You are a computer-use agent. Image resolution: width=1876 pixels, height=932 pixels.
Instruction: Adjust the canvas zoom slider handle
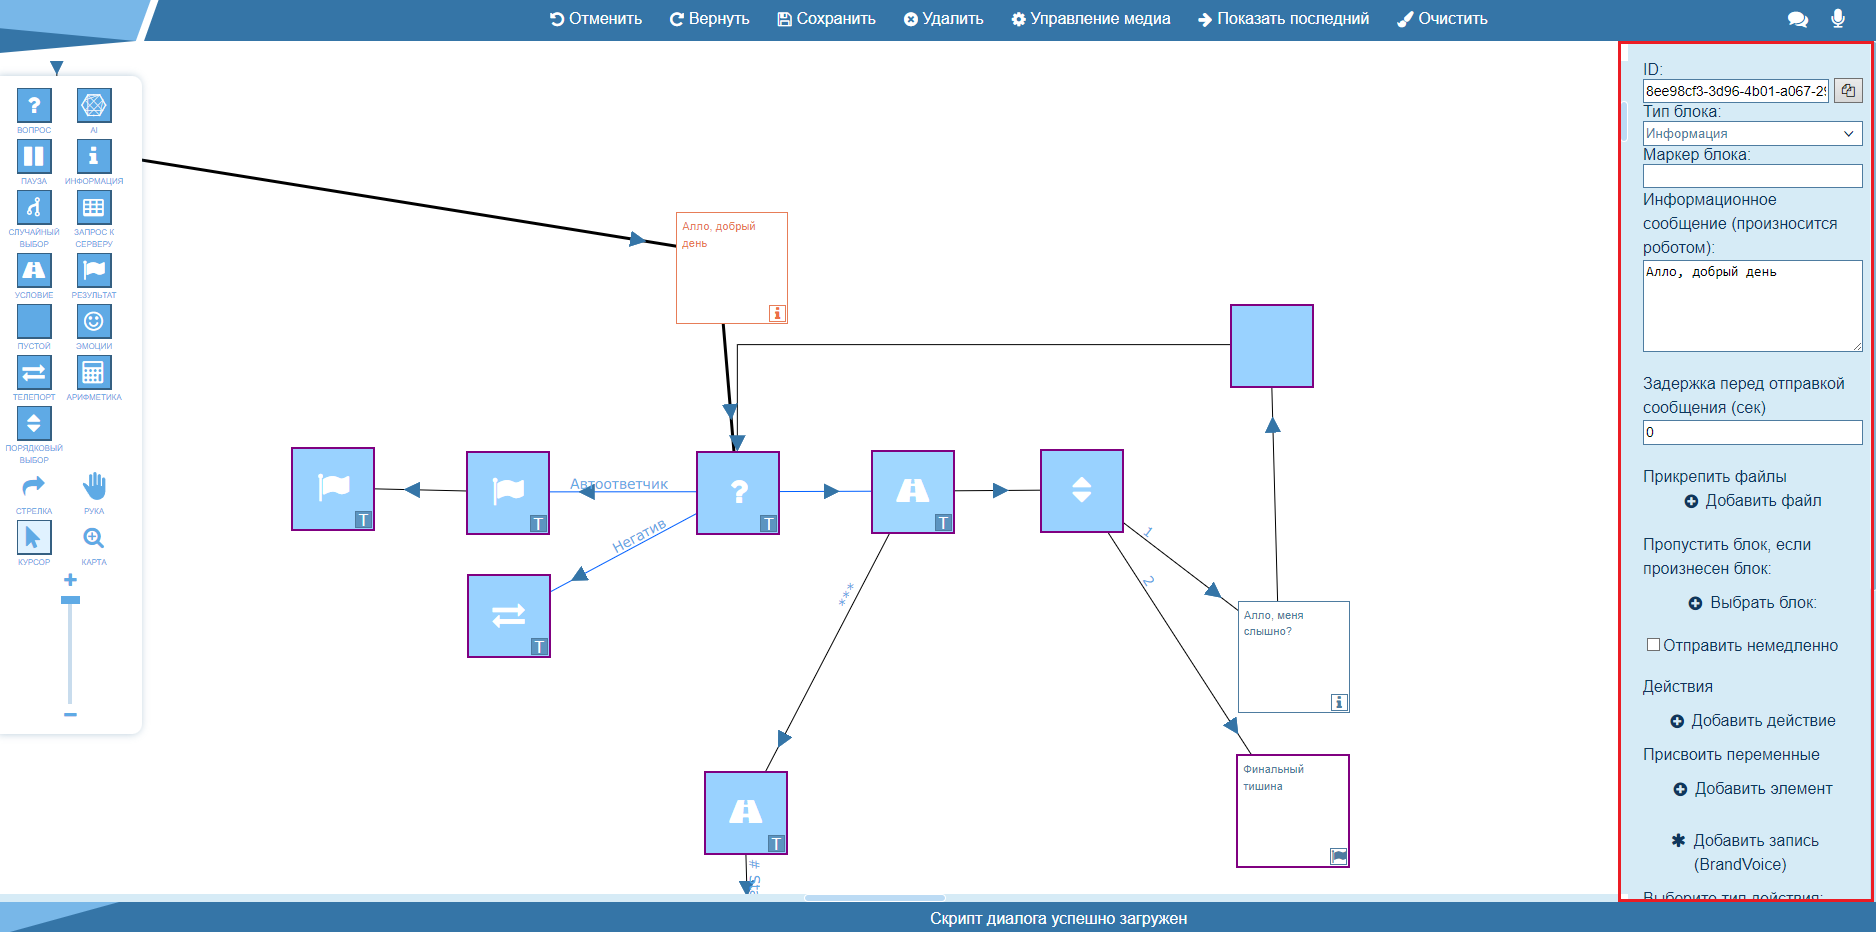(x=70, y=600)
